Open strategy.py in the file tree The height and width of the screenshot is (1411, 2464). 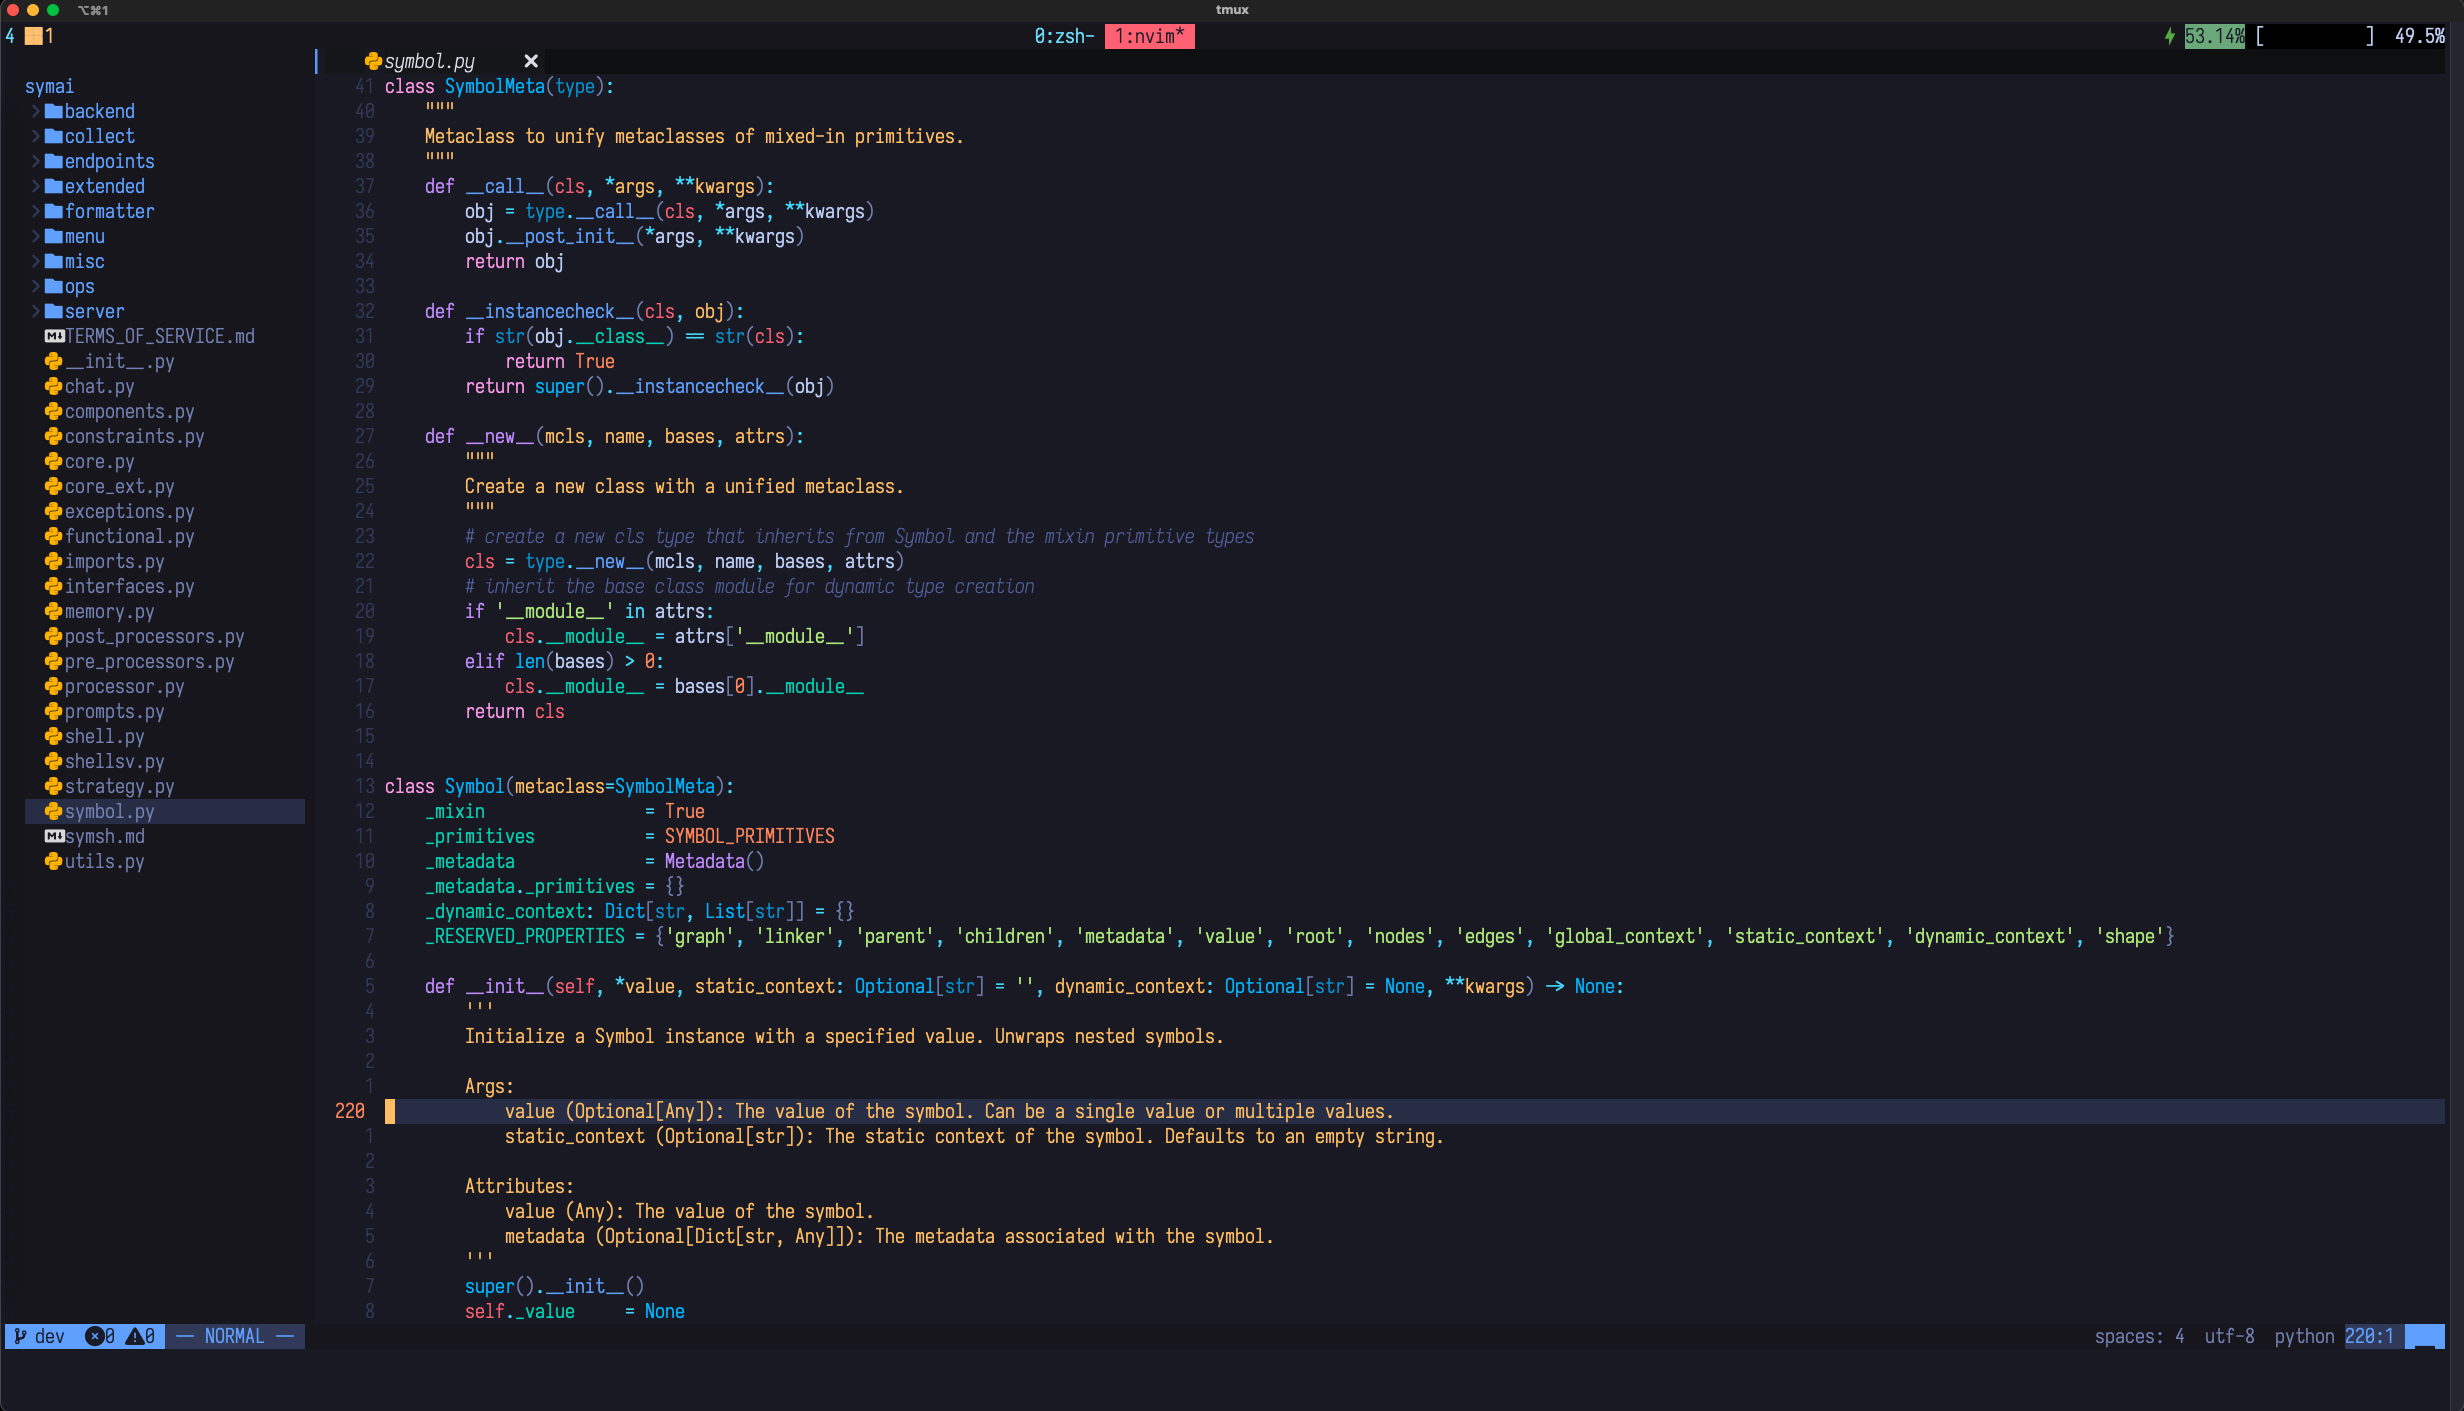pos(119,786)
